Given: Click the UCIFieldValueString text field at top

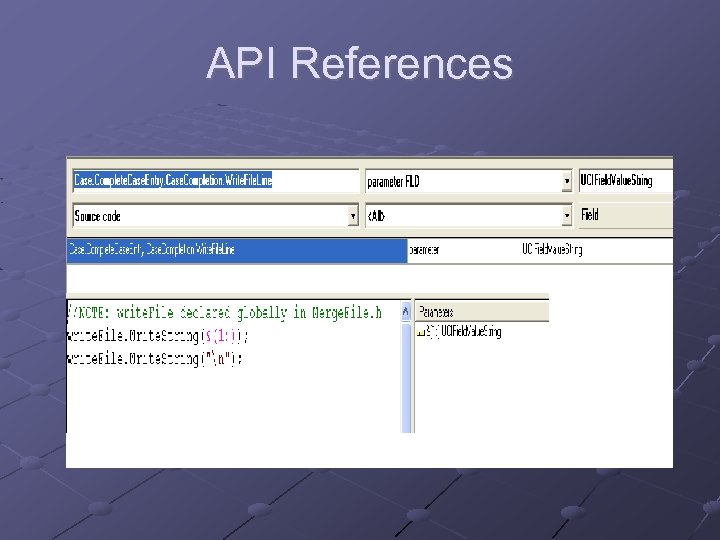Looking at the screenshot, I should pos(626,180).
